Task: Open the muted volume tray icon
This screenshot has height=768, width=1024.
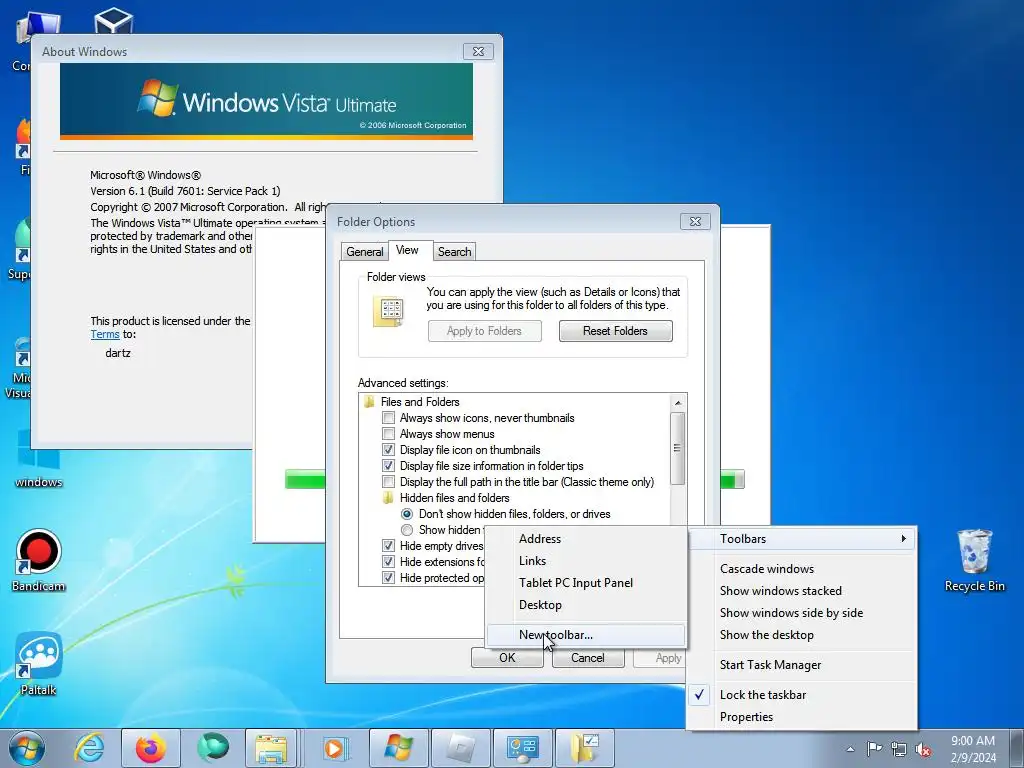Action: [x=923, y=749]
